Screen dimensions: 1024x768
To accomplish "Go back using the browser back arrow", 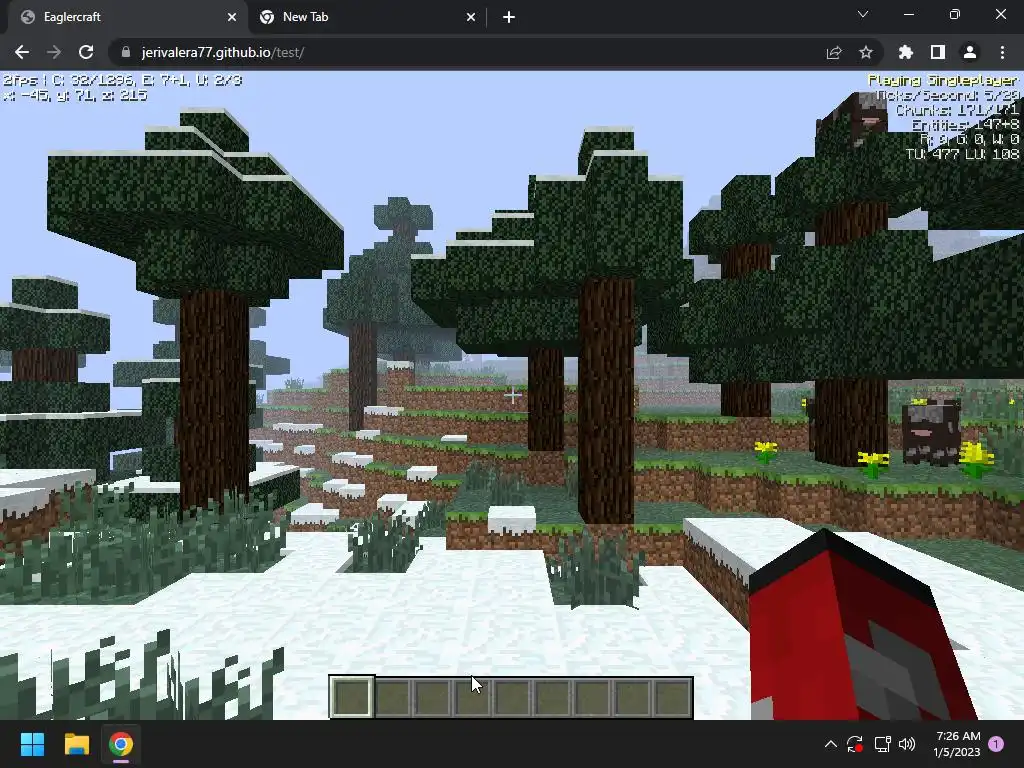I will tap(22, 52).
